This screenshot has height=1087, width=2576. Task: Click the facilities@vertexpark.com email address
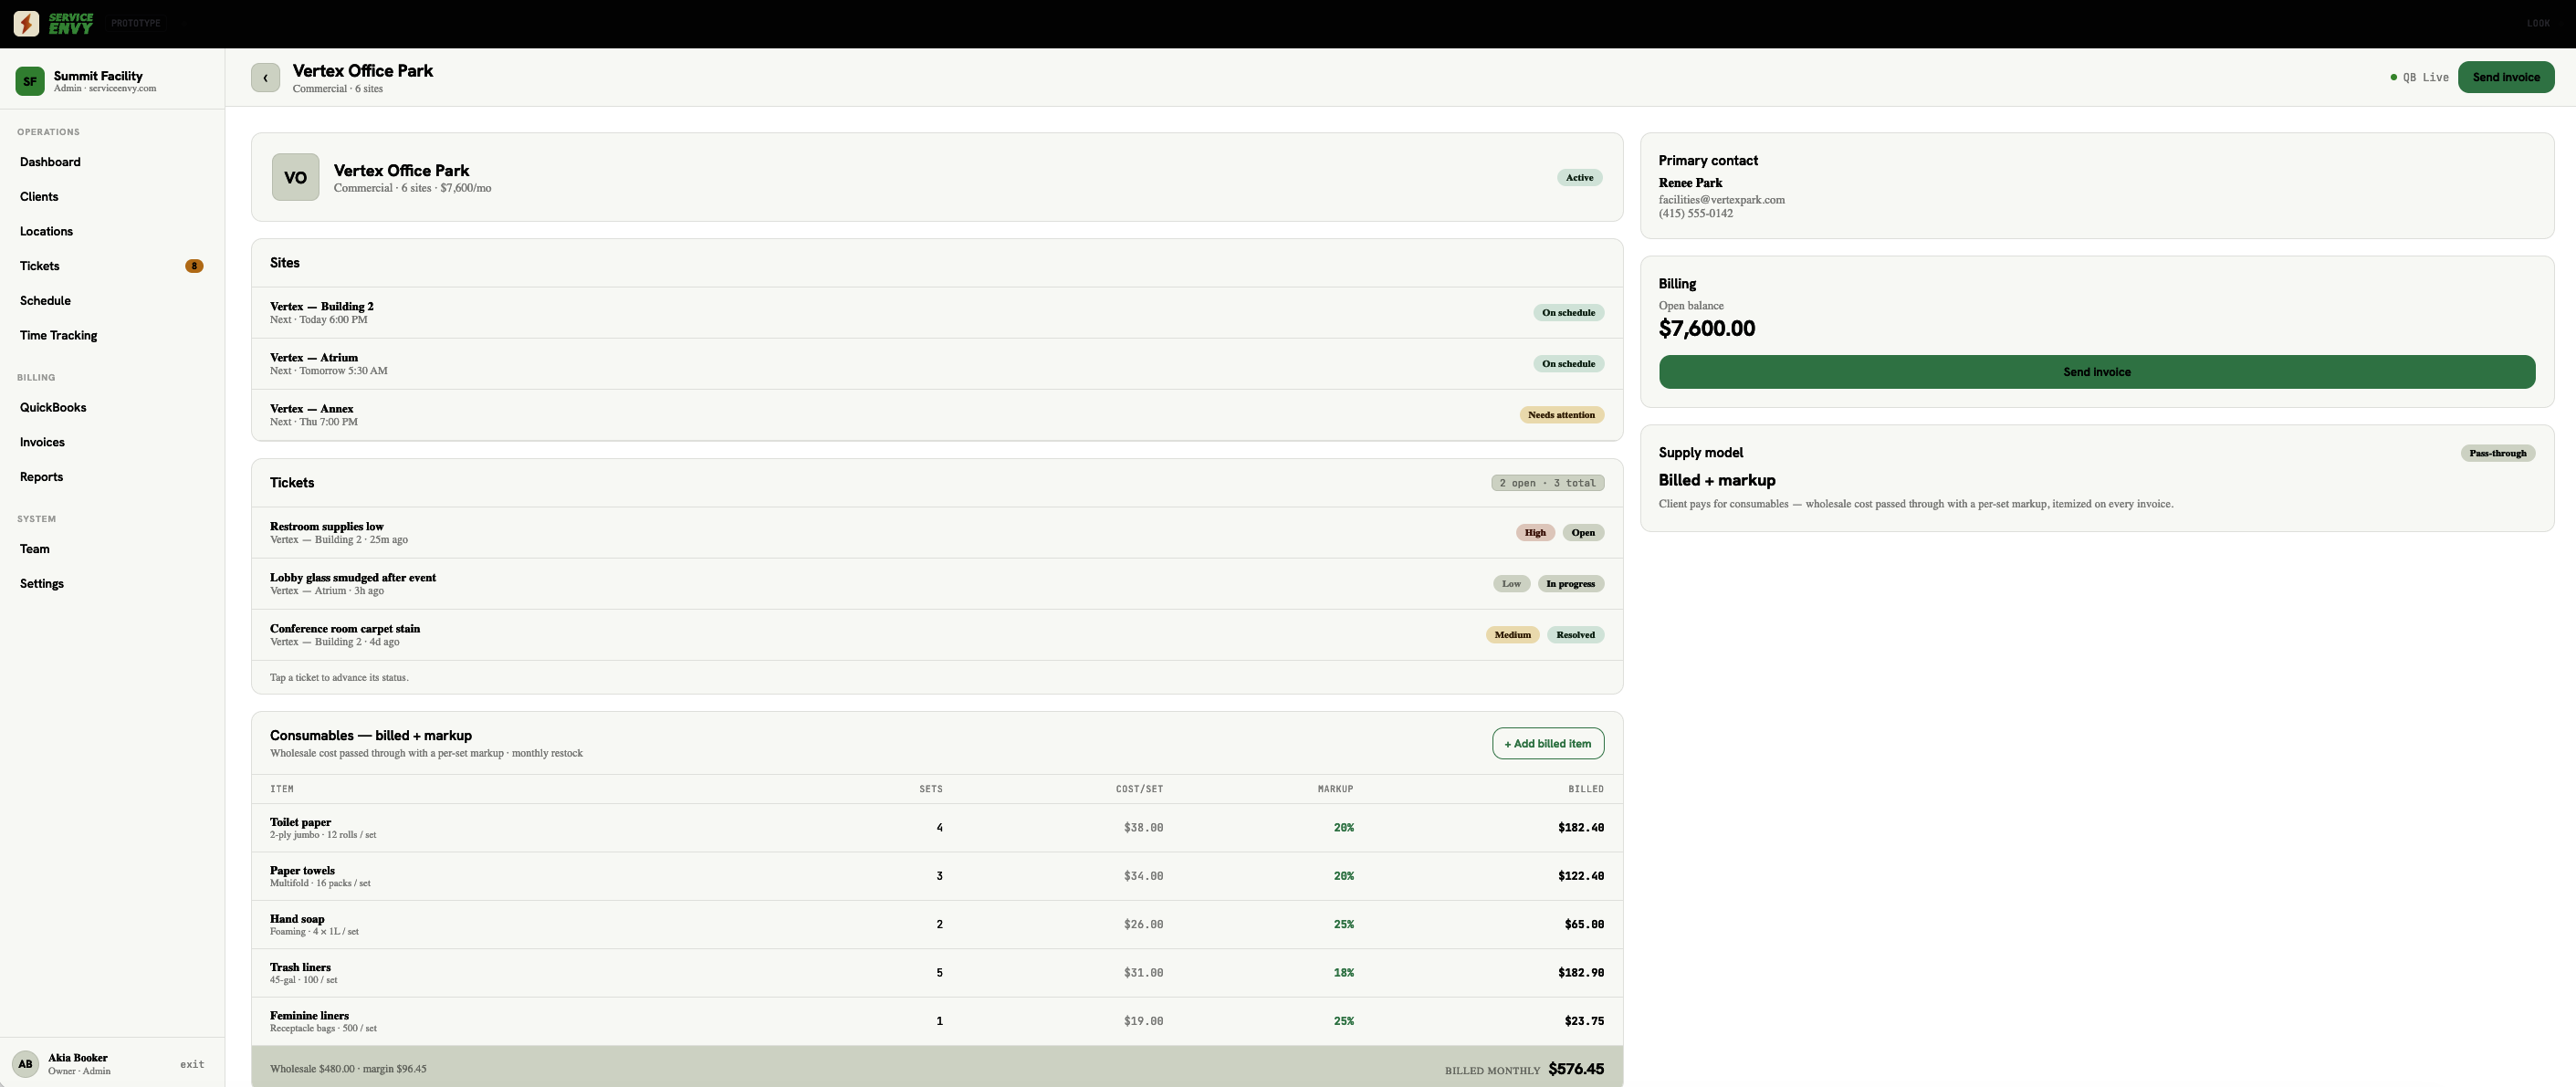tap(1721, 200)
